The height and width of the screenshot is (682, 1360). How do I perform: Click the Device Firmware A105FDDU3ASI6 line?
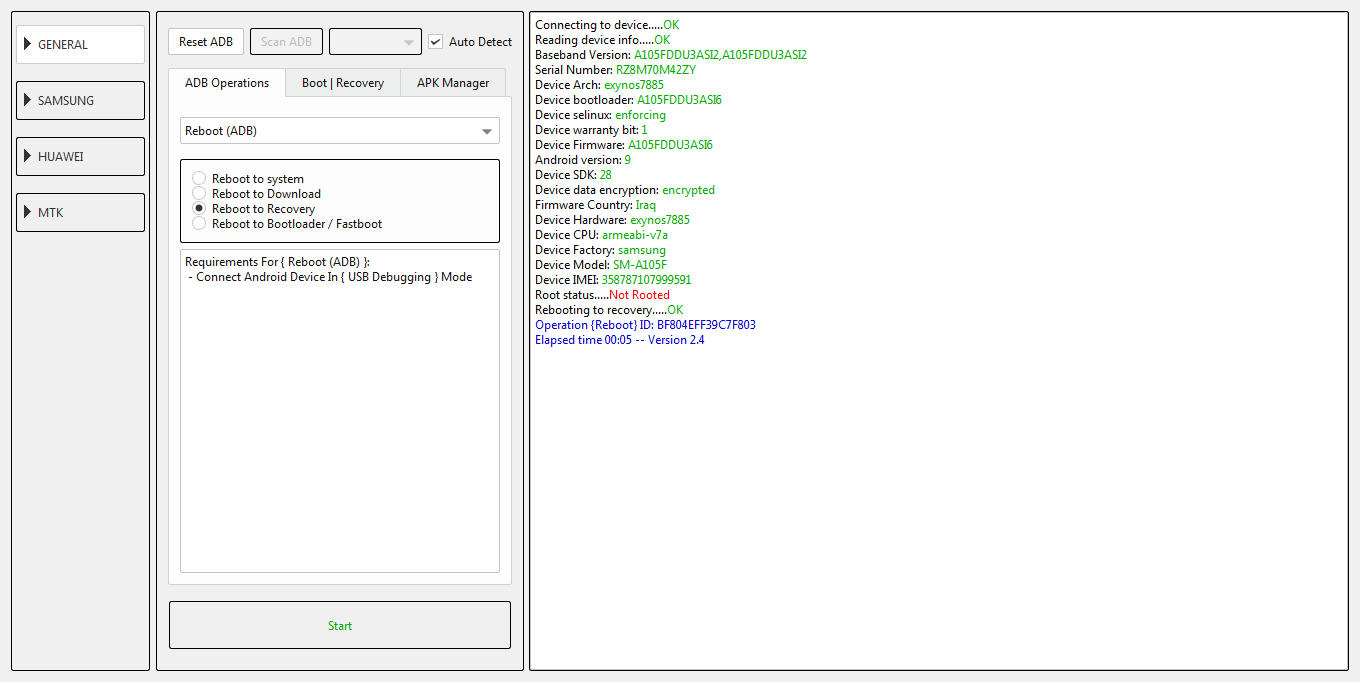[x=624, y=145]
